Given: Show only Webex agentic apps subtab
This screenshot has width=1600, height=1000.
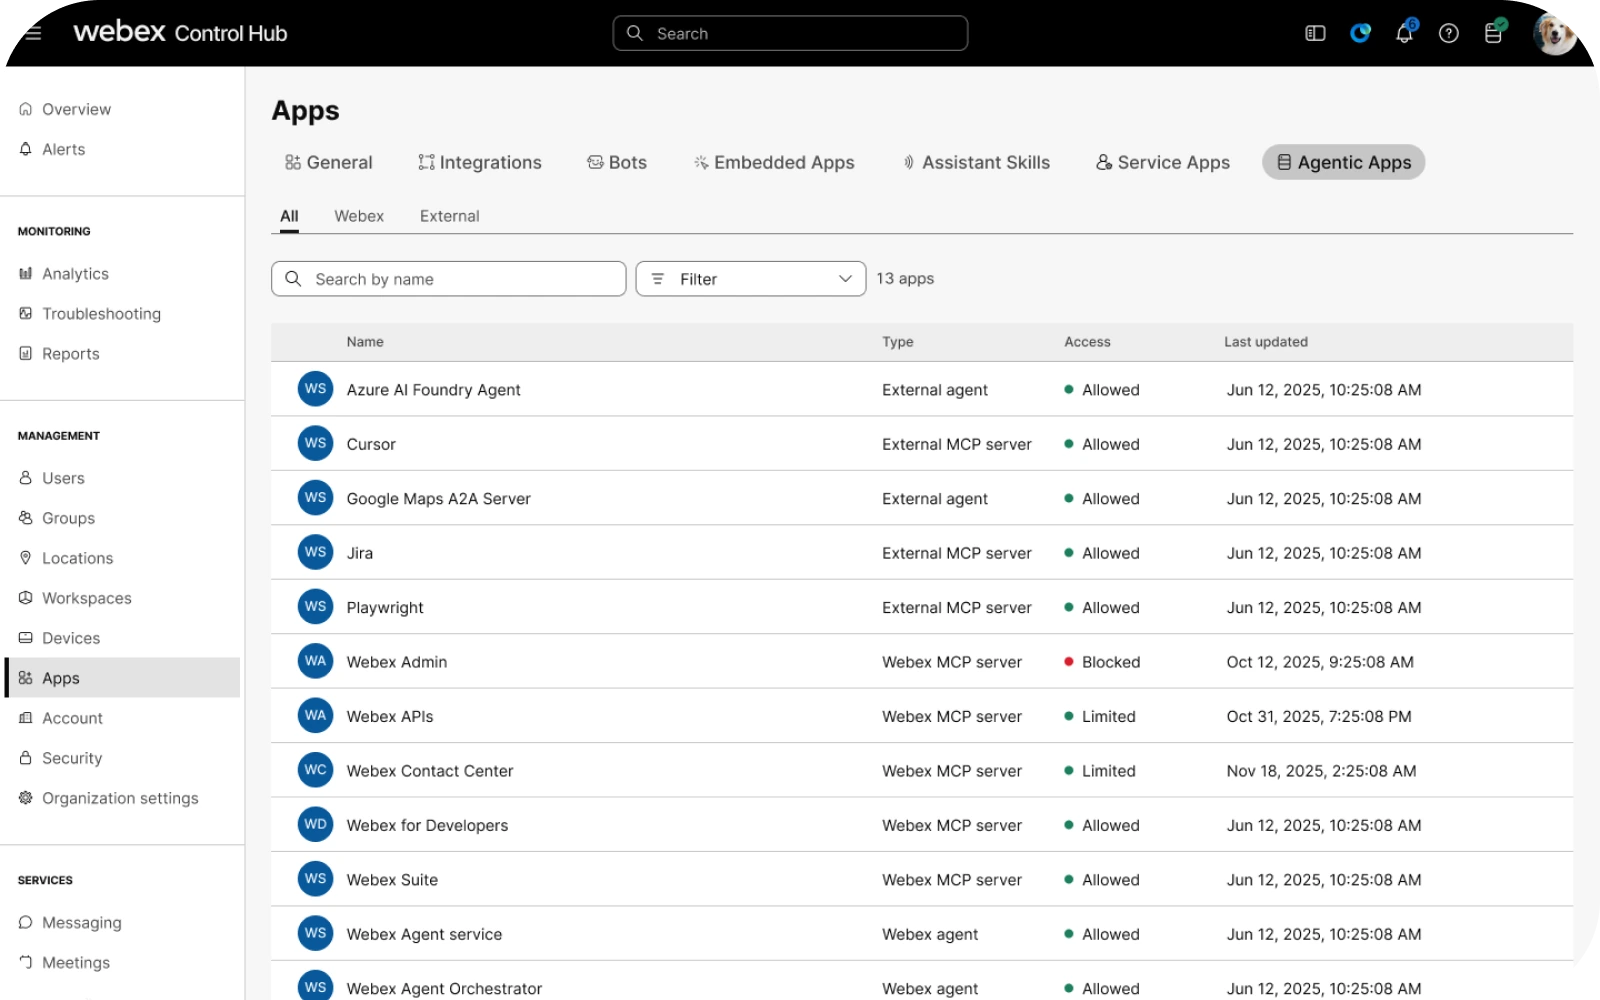Looking at the screenshot, I should point(359,216).
